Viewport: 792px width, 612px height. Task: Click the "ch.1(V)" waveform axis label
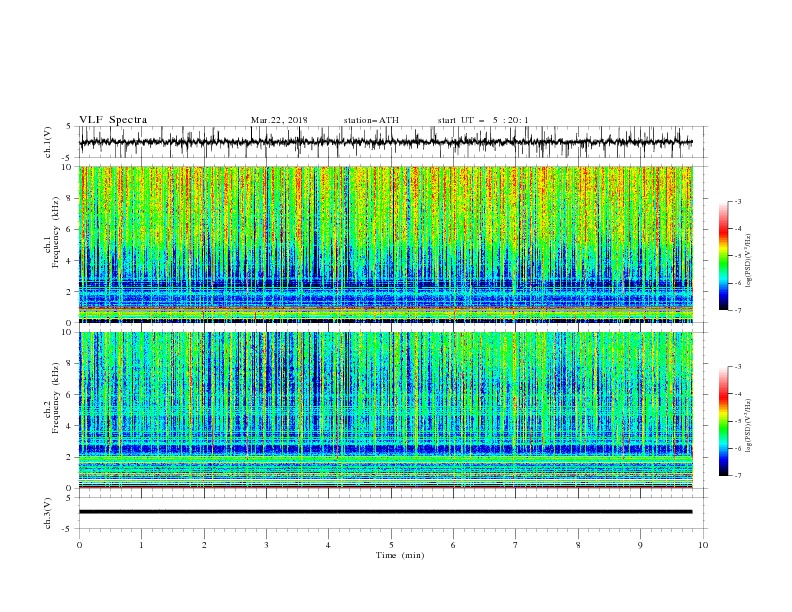[48, 142]
